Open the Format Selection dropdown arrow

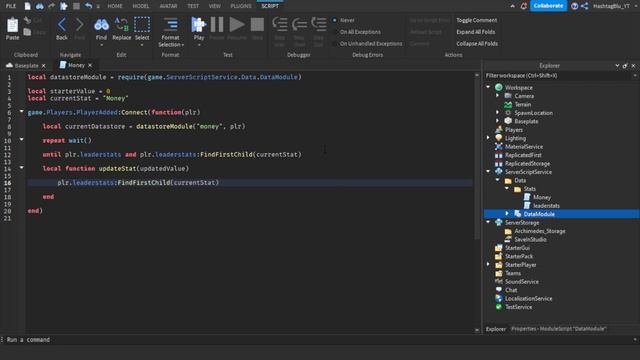pyautogui.click(x=182, y=44)
